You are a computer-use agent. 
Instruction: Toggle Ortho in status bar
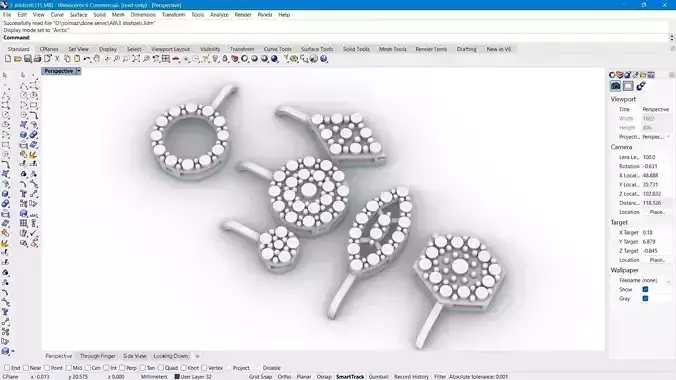(284, 377)
